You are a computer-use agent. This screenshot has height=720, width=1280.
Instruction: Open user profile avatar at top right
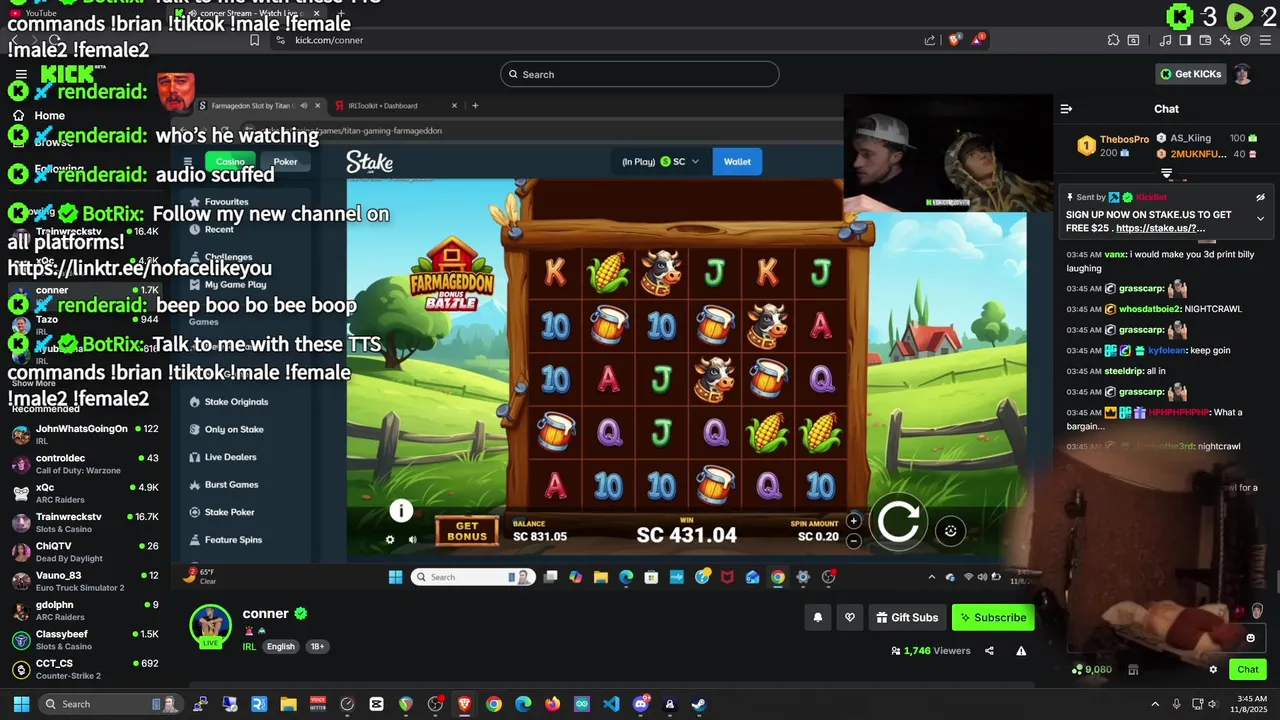(1242, 74)
